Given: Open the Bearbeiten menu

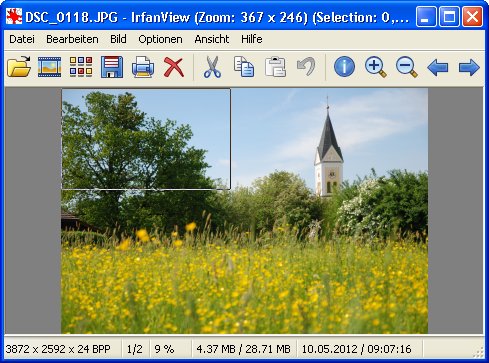Looking at the screenshot, I should tap(72, 39).
